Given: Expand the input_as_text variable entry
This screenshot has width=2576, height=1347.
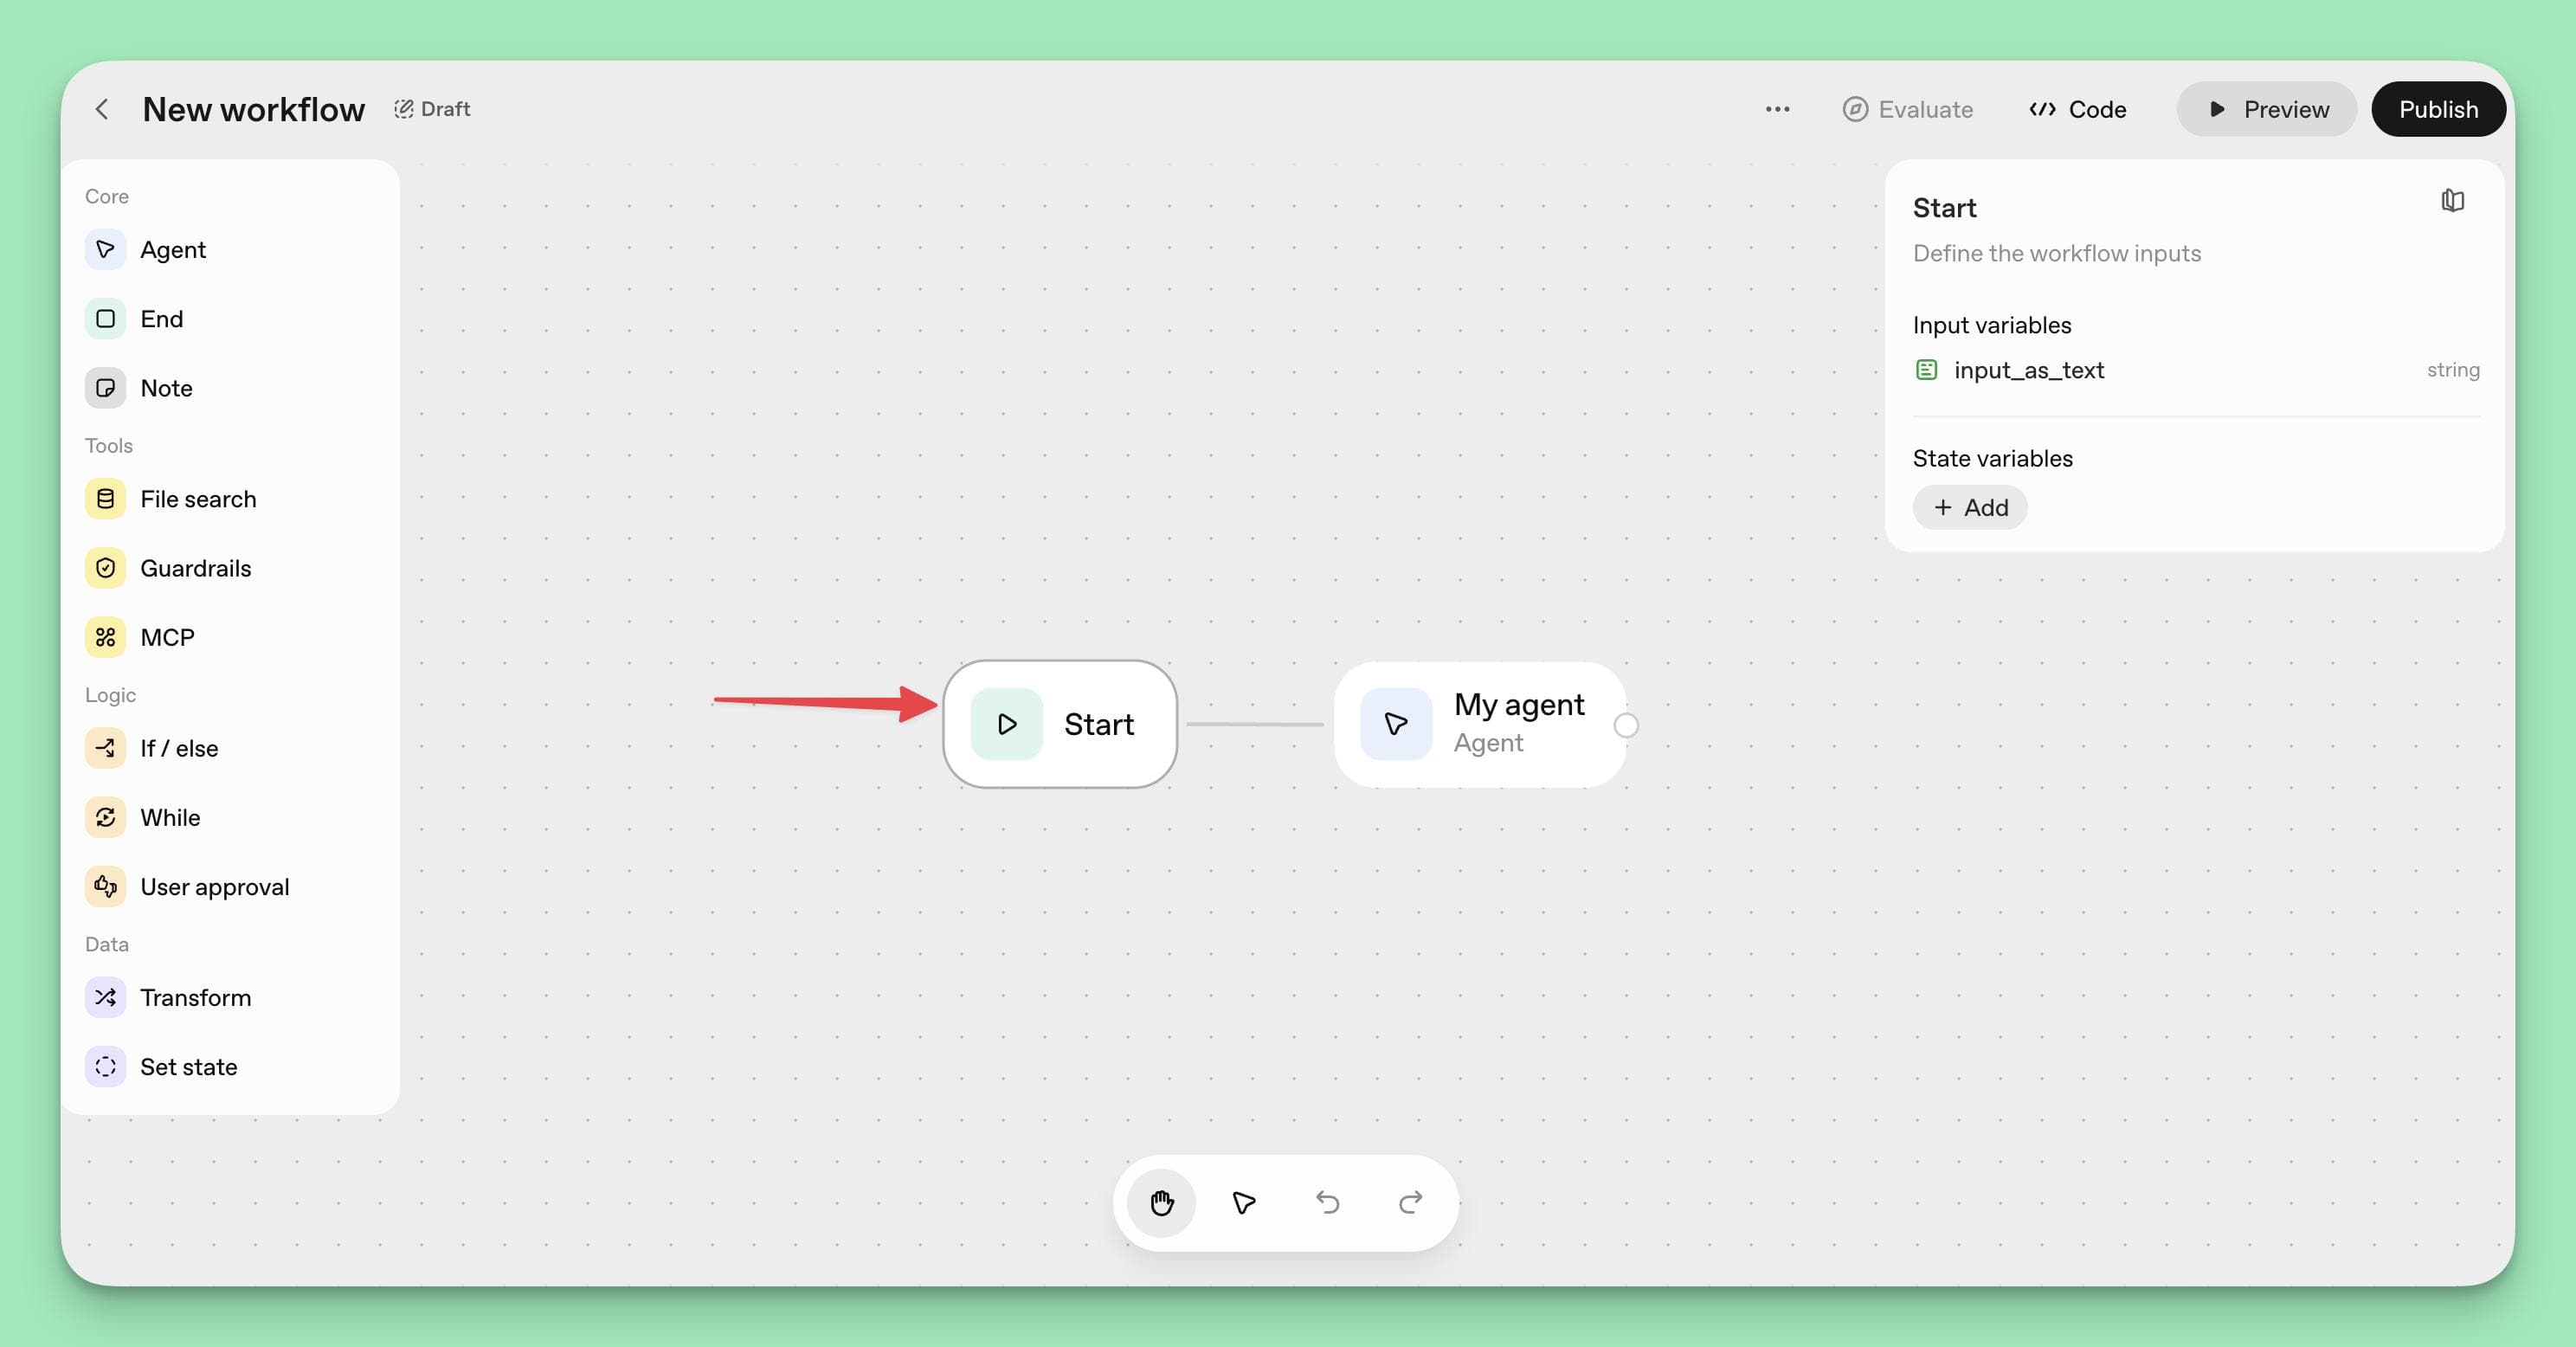Looking at the screenshot, I should (x=2030, y=370).
